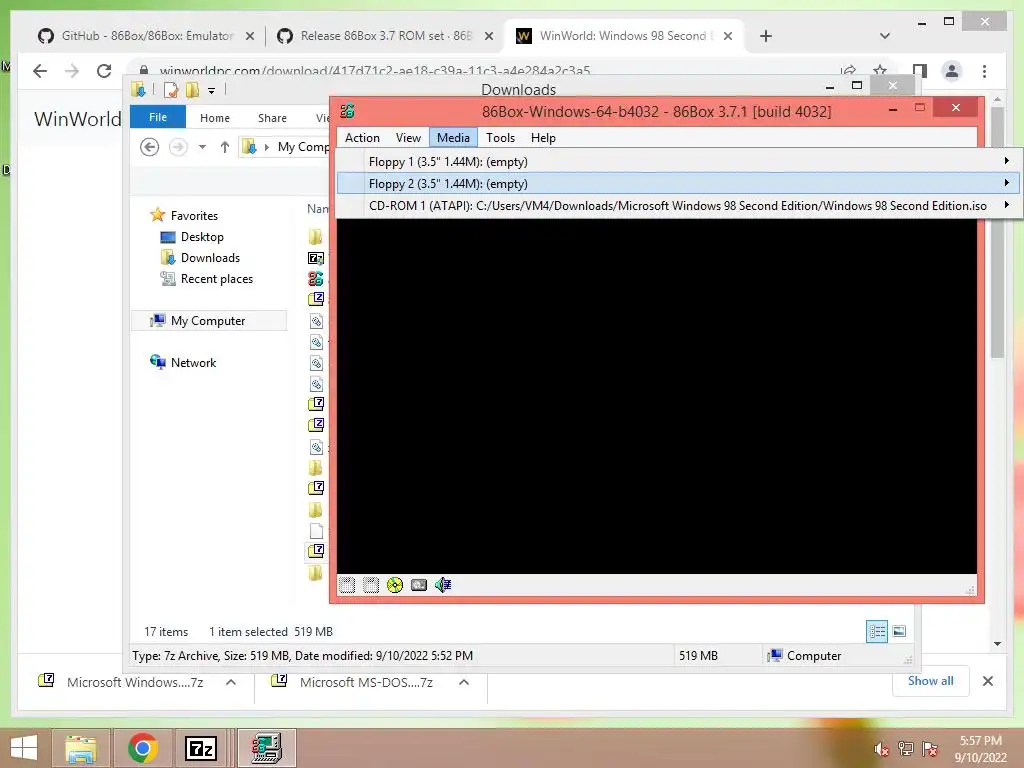Image resolution: width=1024 pixels, height=768 pixels.
Task: Click the GitHub 86Box/86Box browser tab
Action: coord(145,35)
